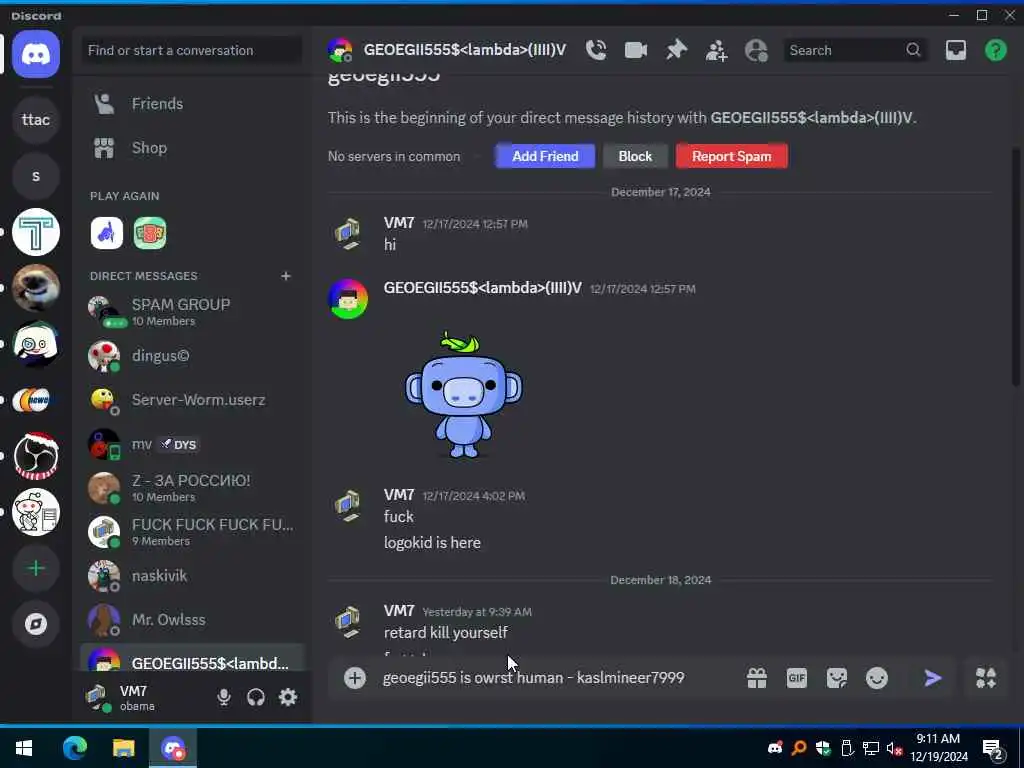Click the muted volume tray icon
Viewport: 1024px width, 768px height.
pos(894,748)
